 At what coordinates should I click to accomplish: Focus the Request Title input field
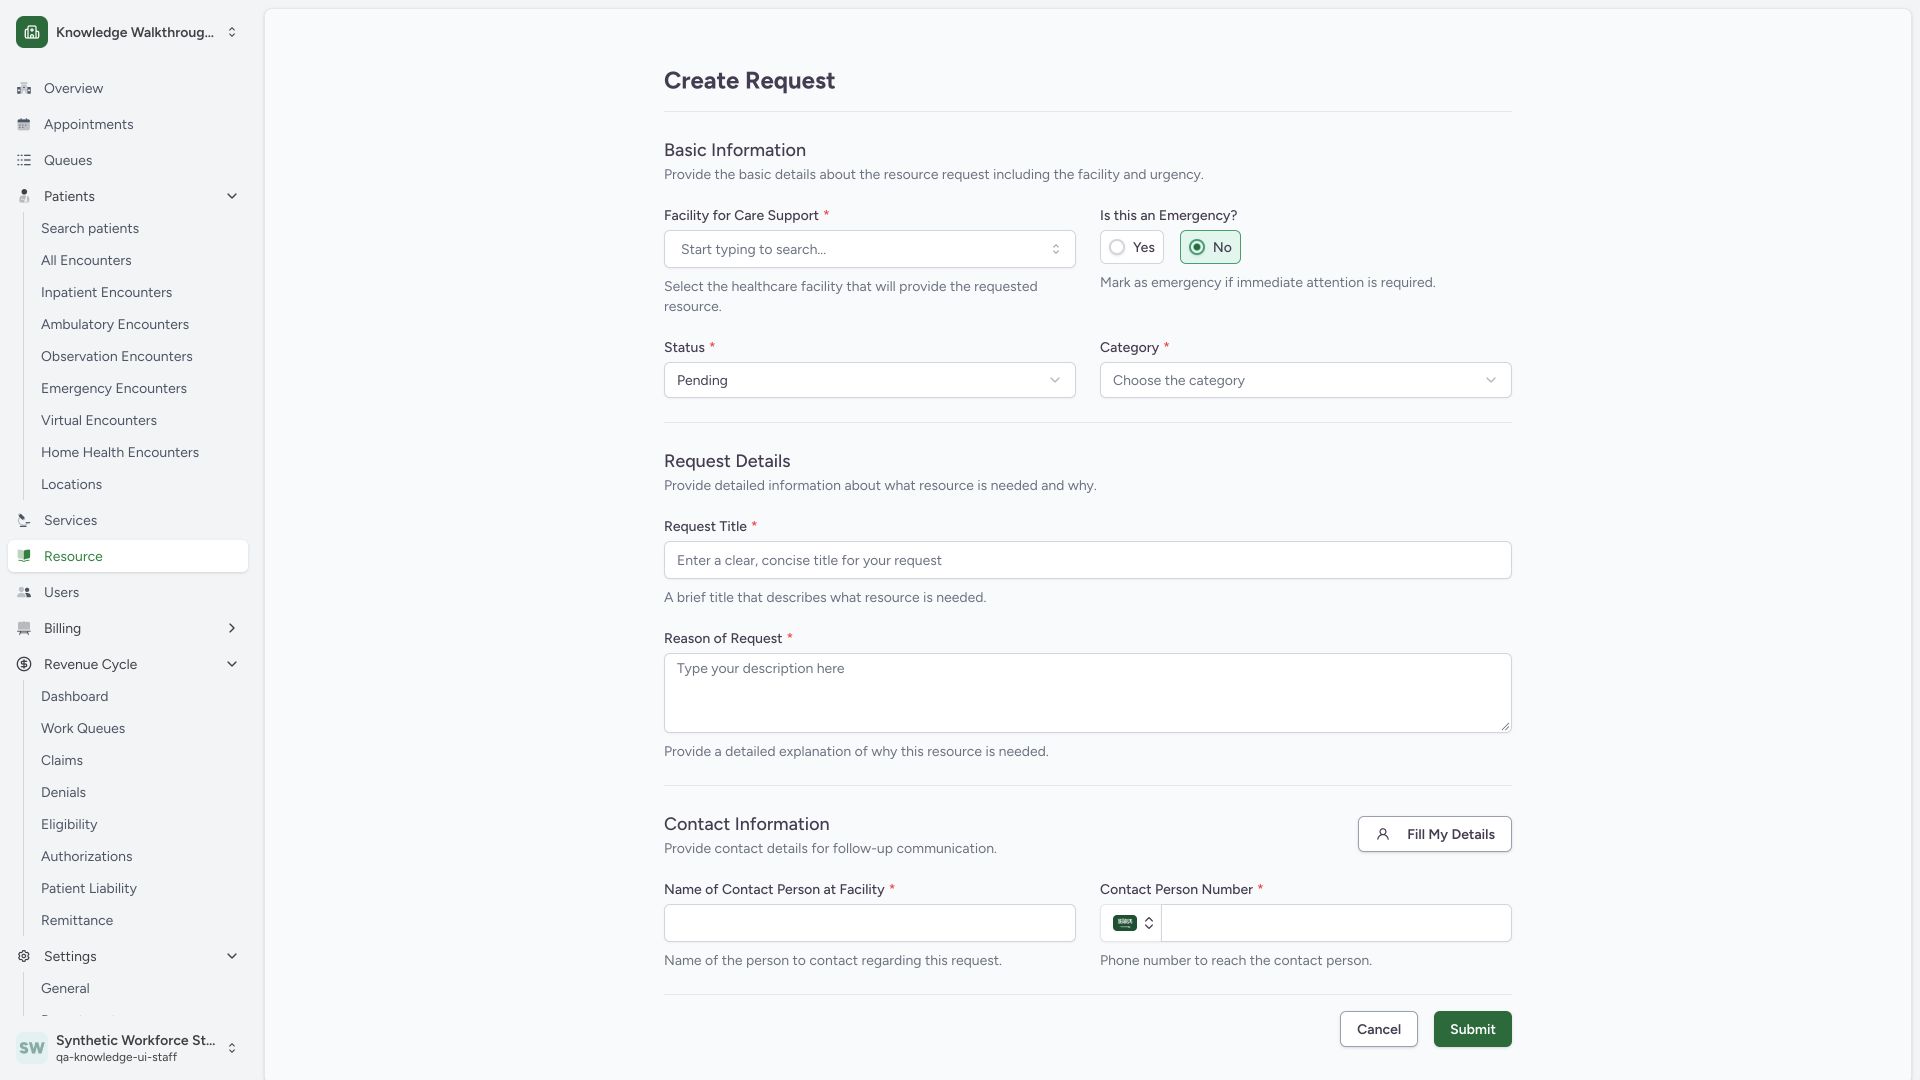tap(1088, 560)
